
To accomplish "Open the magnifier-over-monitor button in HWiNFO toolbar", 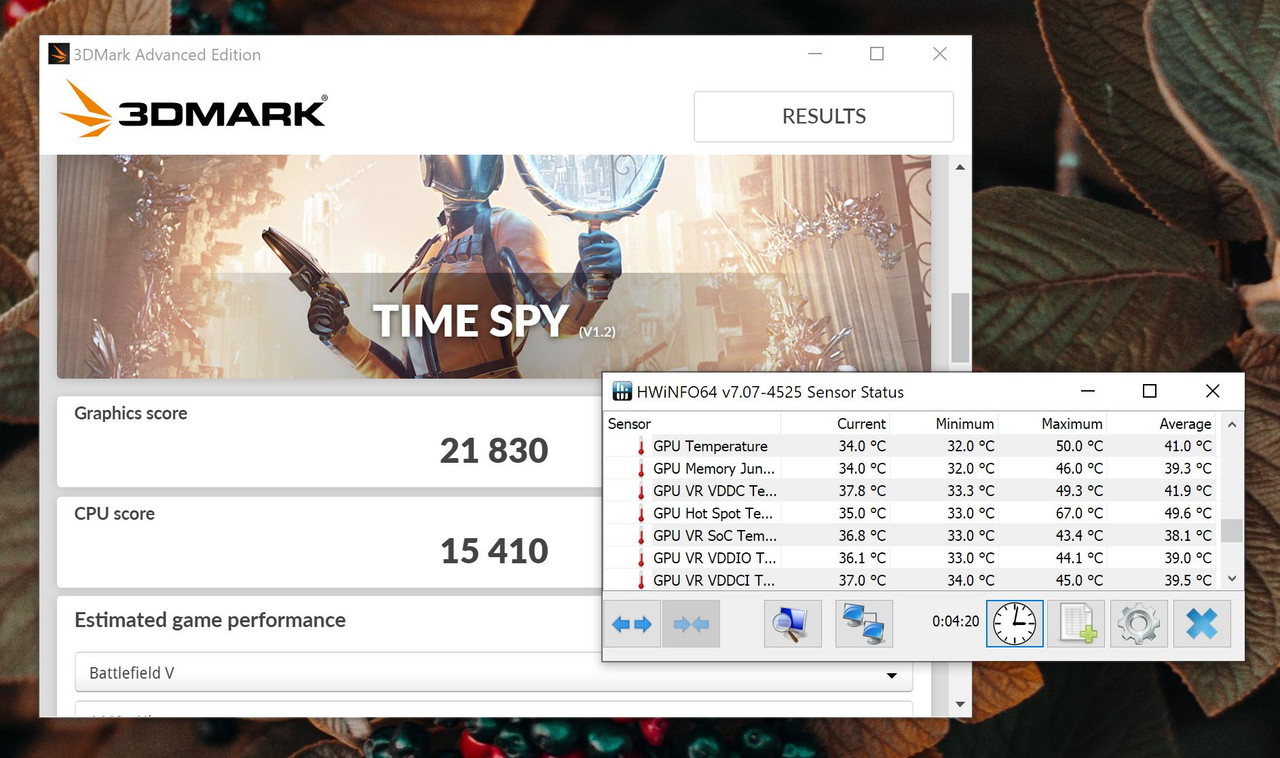I will (x=793, y=624).
